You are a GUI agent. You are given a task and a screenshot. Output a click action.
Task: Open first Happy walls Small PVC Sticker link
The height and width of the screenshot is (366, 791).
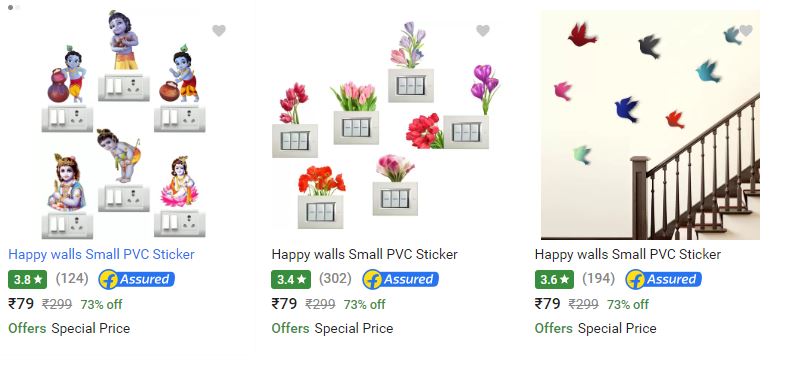[101, 254]
